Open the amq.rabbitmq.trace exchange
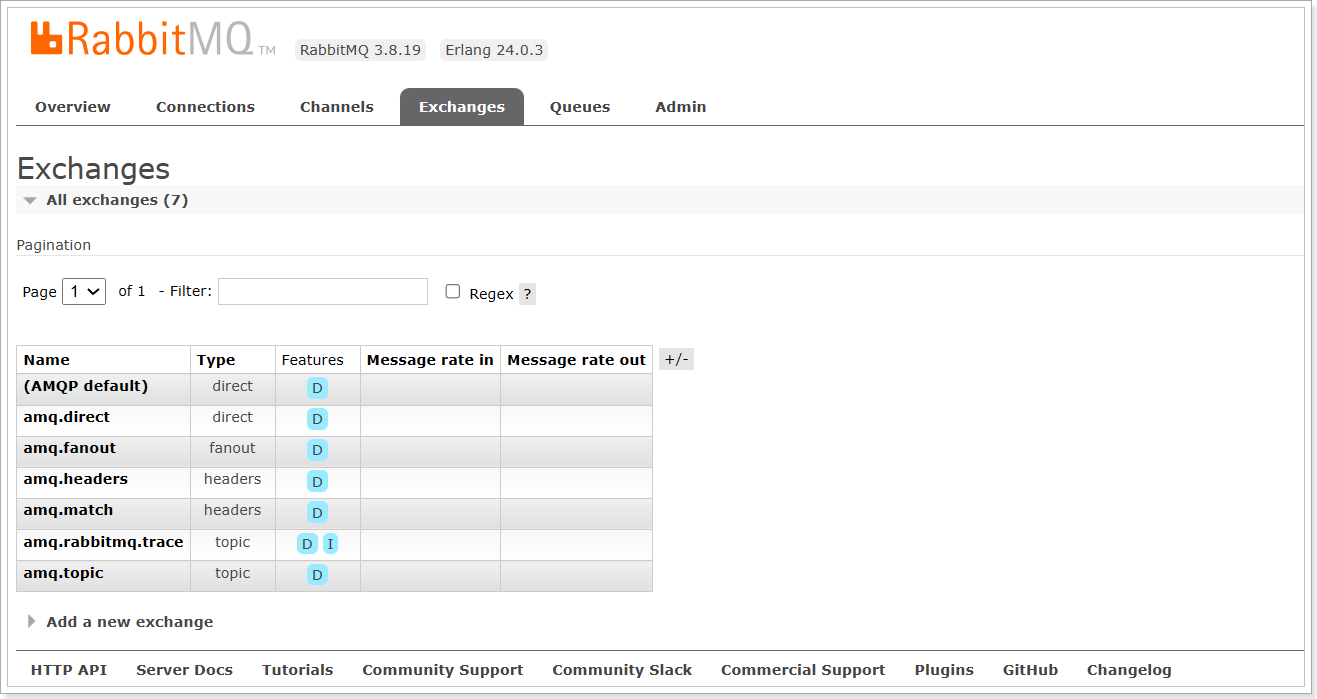Viewport: 1317px width, 699px height. [x=104, y=542]
